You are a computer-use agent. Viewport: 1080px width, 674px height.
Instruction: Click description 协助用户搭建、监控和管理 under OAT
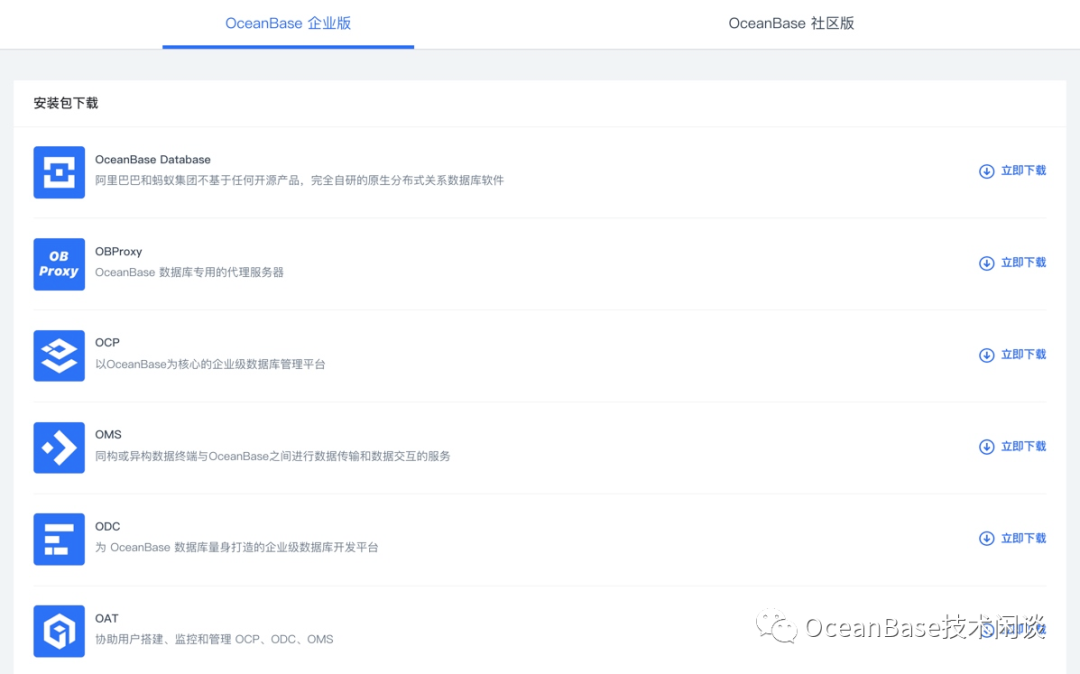tap(214, 640)
